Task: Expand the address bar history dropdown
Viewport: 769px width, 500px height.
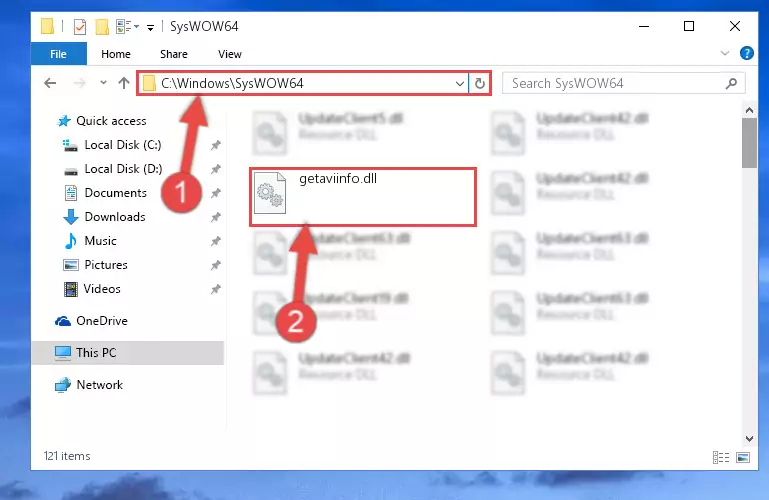Action: point(460,83)
